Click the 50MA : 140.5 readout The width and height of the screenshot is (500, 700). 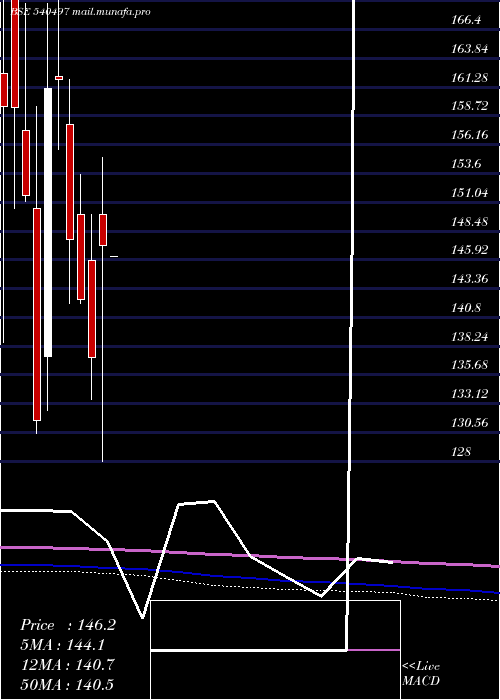click(67, 684)
